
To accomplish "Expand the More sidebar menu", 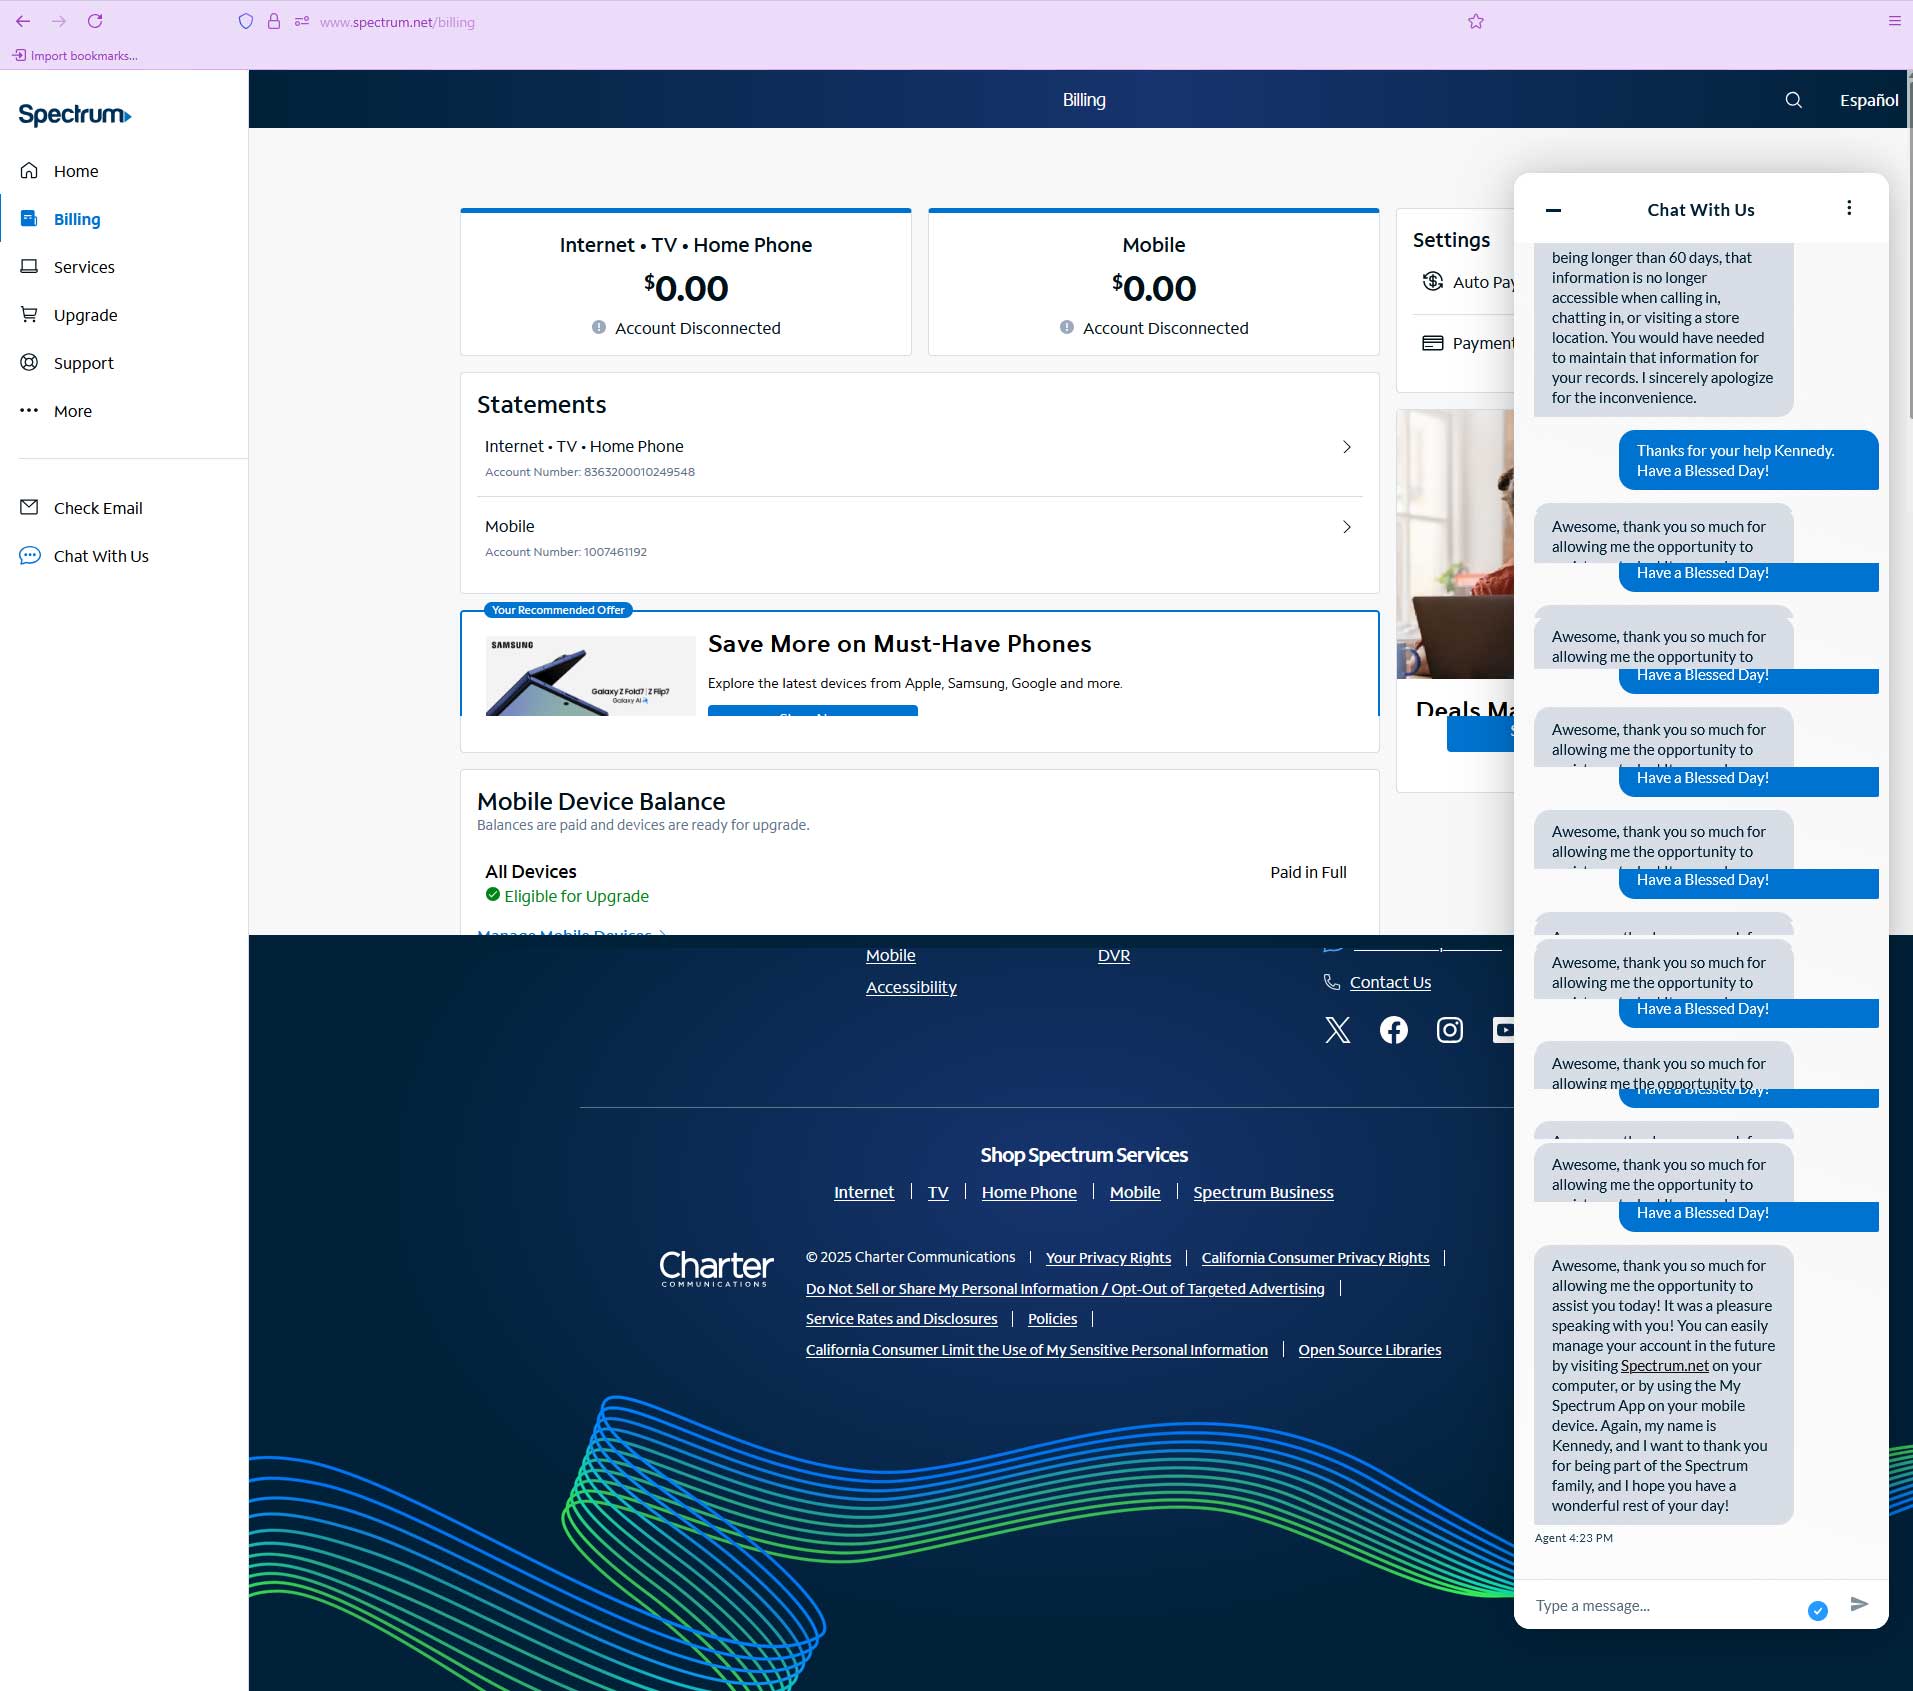I will [72, 411].
